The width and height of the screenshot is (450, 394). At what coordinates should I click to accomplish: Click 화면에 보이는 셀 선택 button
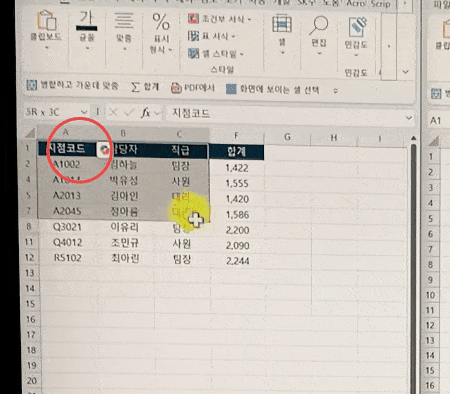click(273, 89)
